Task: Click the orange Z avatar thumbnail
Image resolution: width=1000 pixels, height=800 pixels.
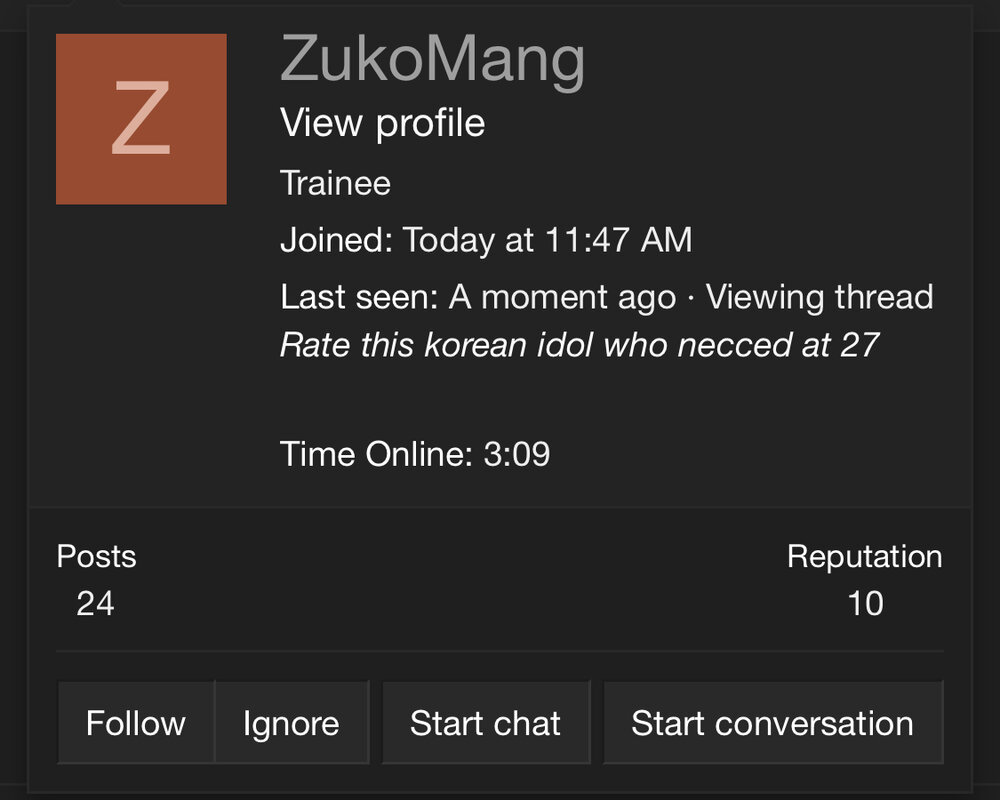Action: [141, 119]
